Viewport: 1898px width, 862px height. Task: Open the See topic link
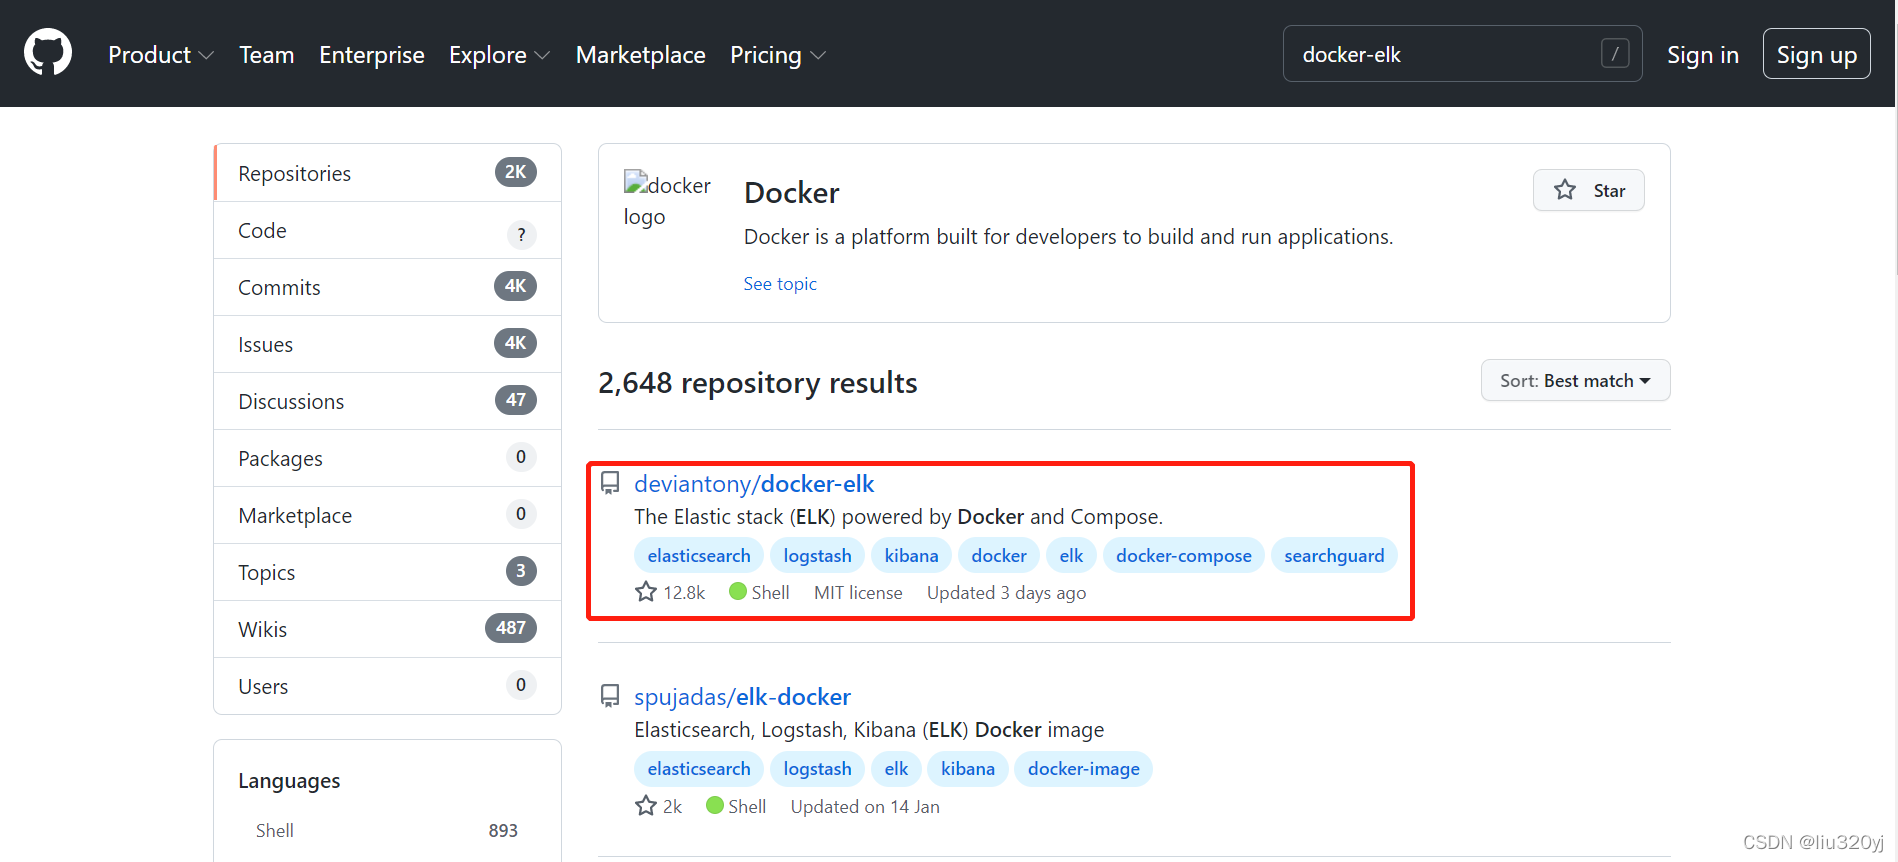tap(780, 284)
